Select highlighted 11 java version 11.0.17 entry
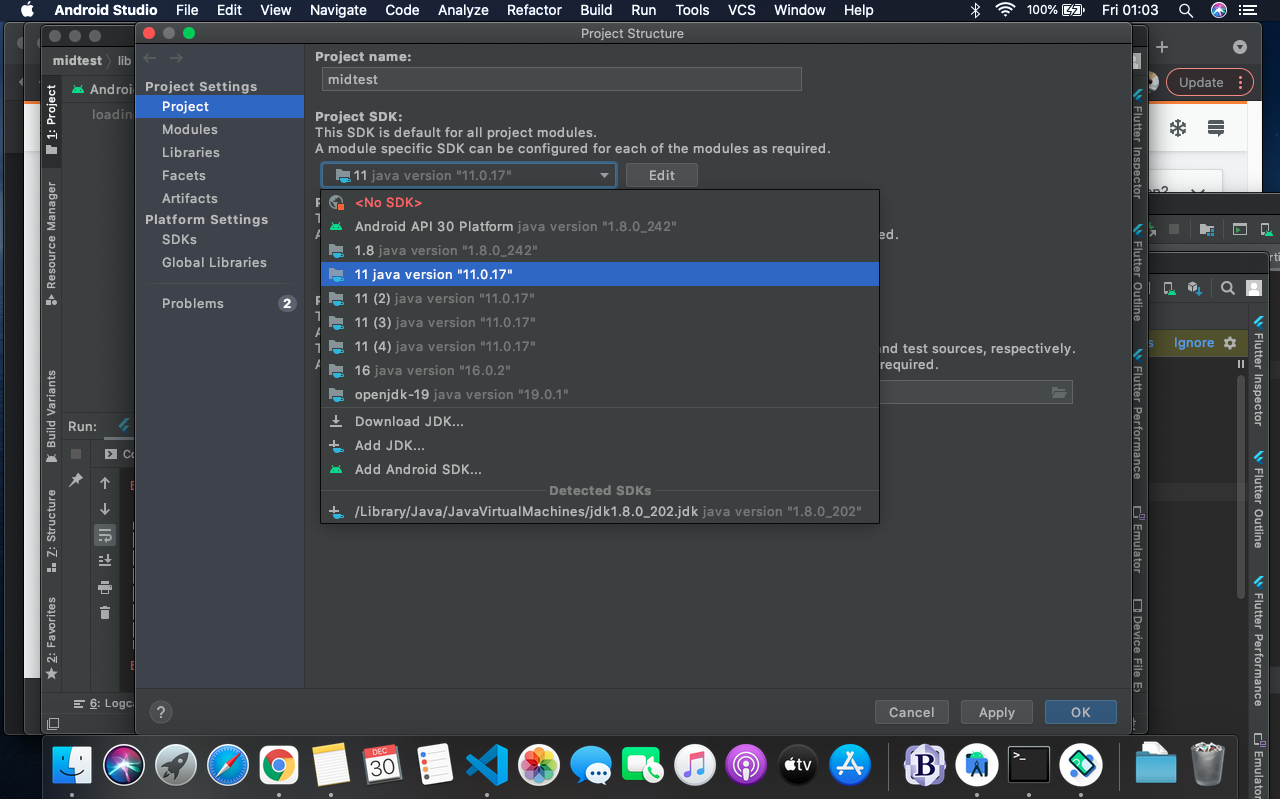The width and height of the screenshot is (1280, 799). (599, 274)
